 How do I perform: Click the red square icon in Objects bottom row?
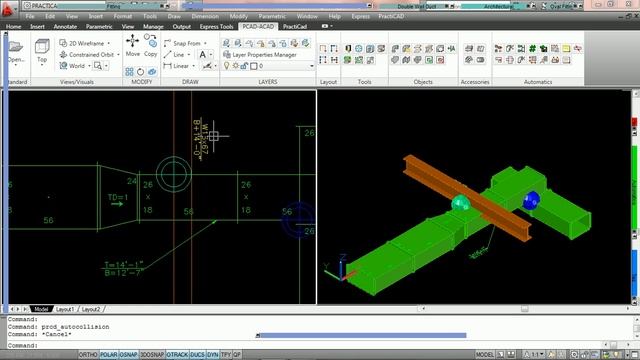[x=440, y=60]
